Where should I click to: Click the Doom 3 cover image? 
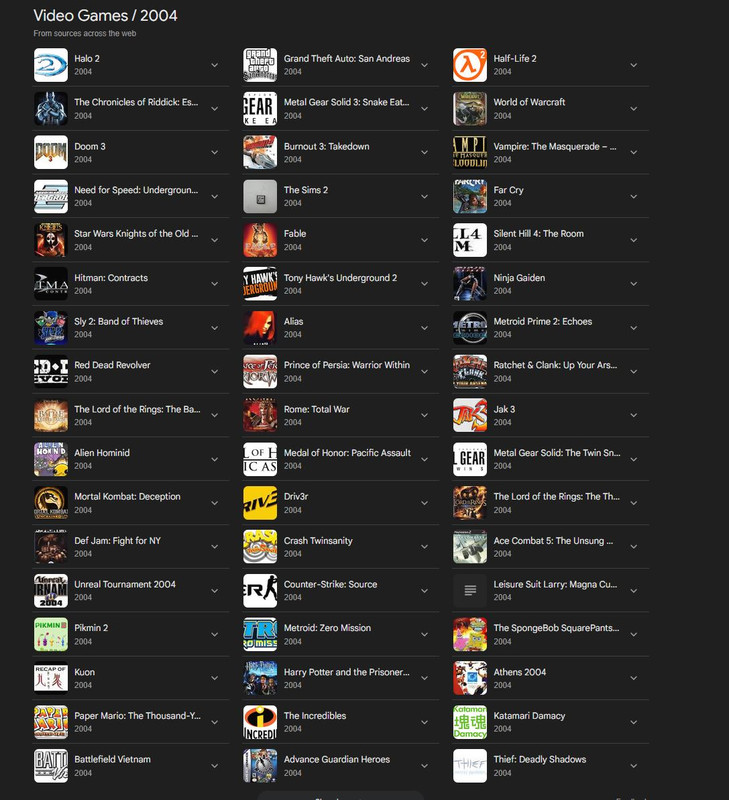[x=51, y=152]
